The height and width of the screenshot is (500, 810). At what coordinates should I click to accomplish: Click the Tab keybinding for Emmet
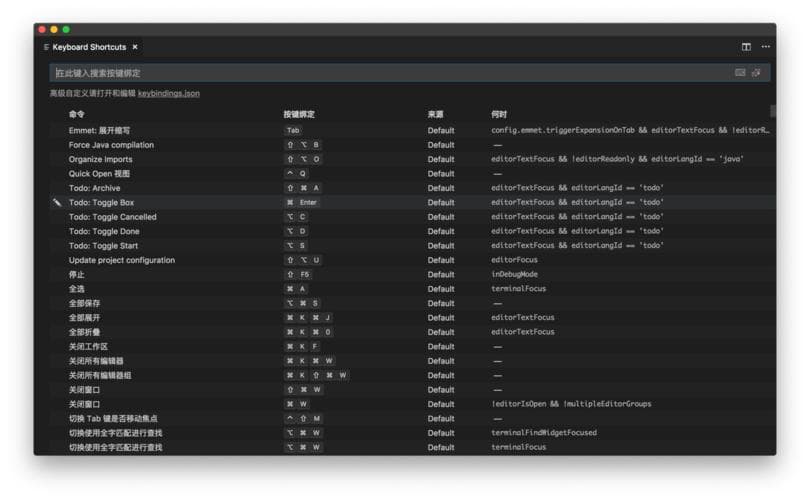coord(293,131)
